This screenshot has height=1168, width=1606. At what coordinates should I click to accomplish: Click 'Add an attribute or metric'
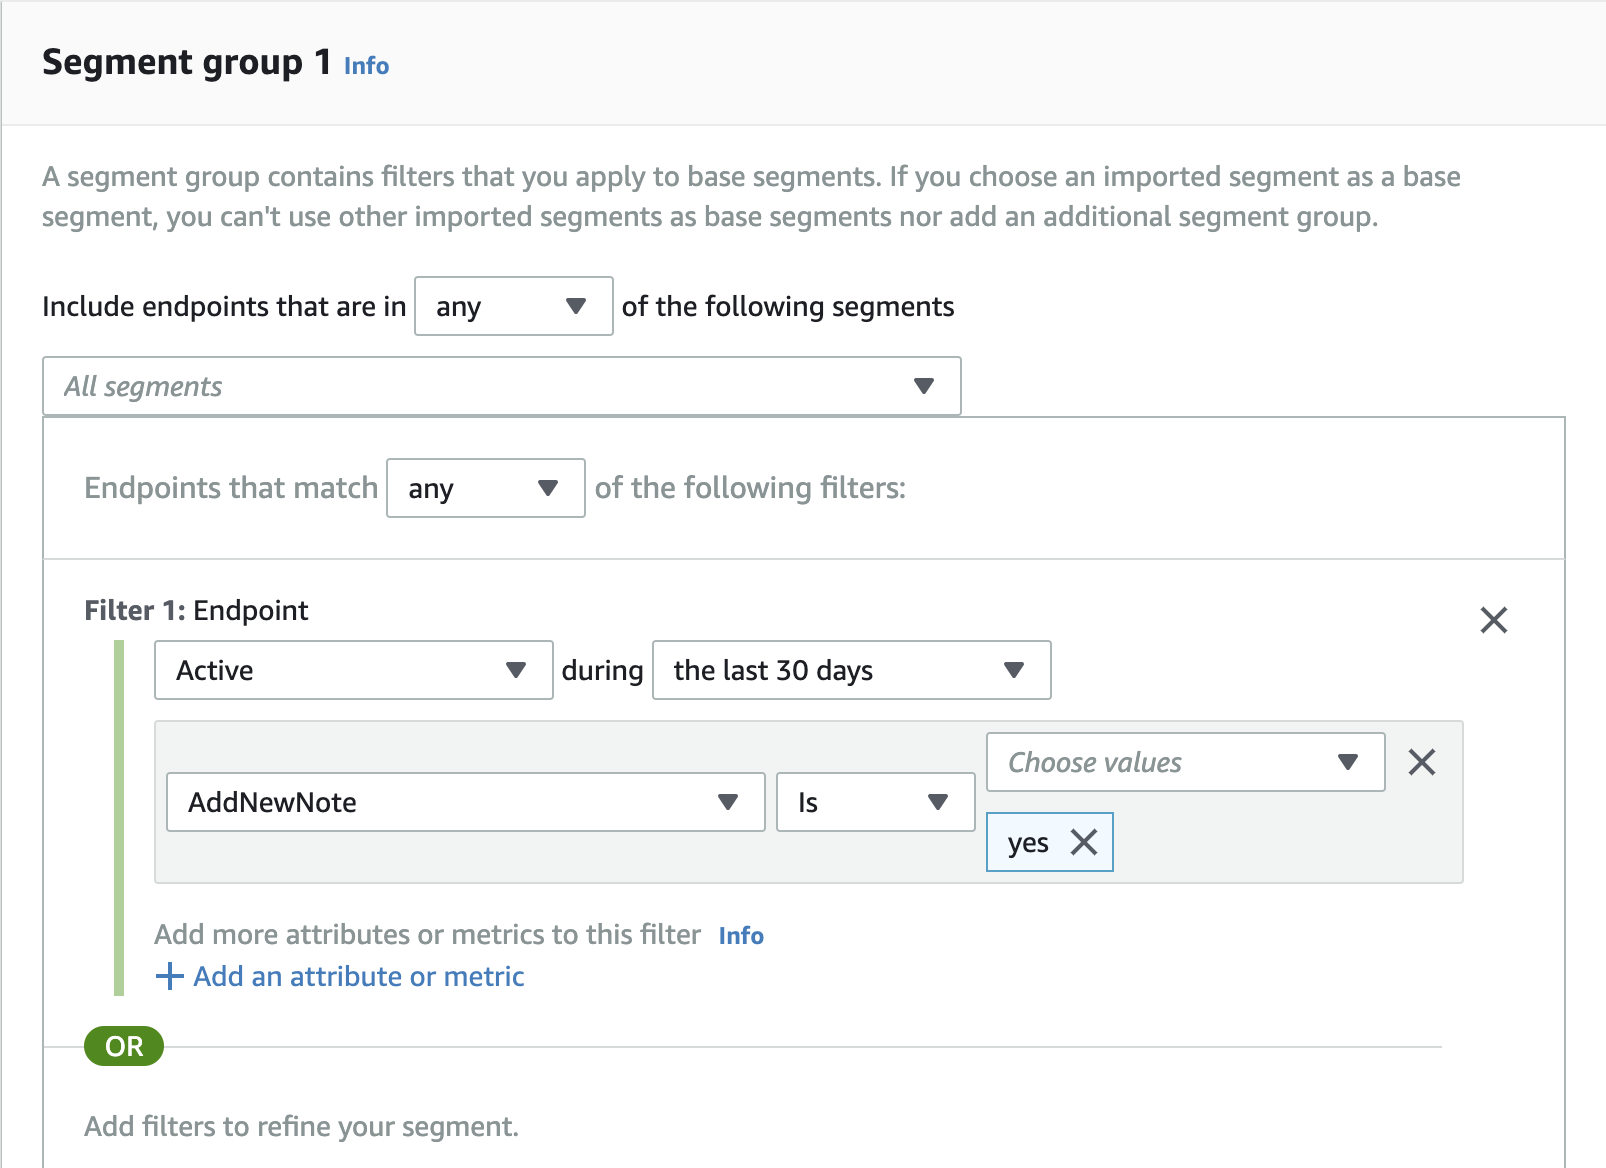coord(358,976)
